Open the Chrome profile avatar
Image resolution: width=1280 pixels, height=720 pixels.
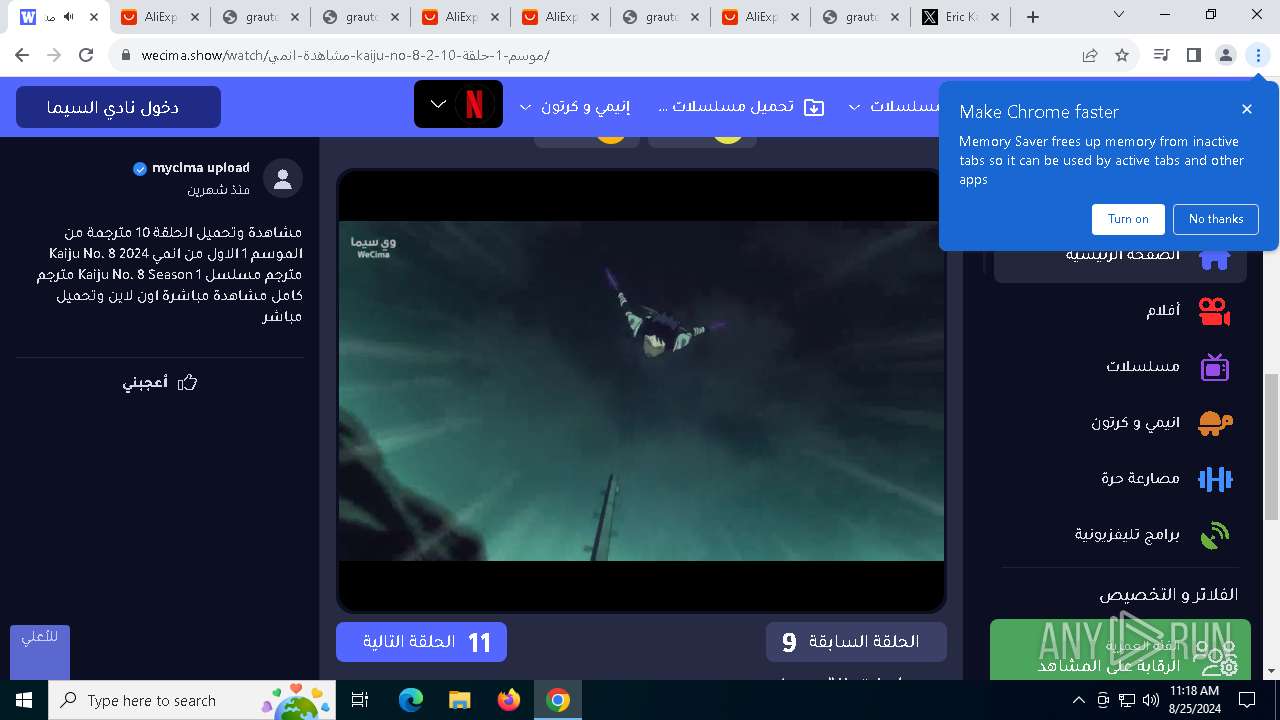click(x=1226, y=56)
